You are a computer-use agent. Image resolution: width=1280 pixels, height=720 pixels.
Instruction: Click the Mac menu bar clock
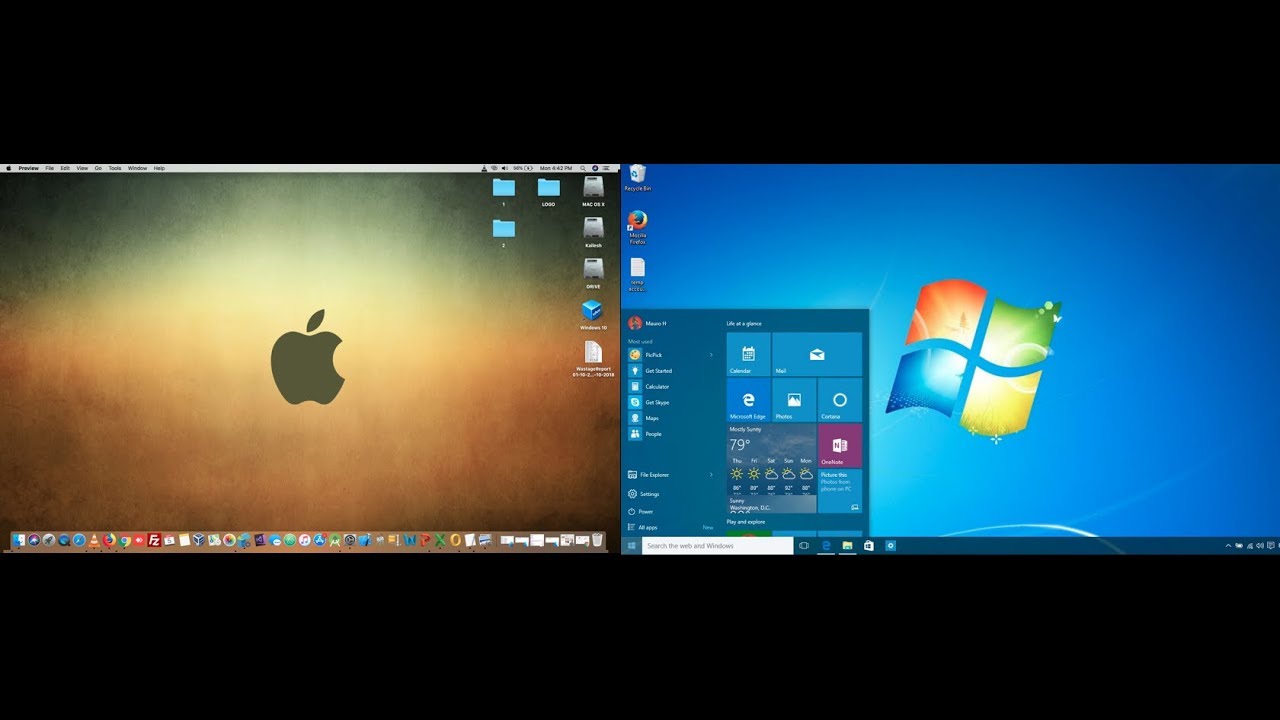(555, 168)
